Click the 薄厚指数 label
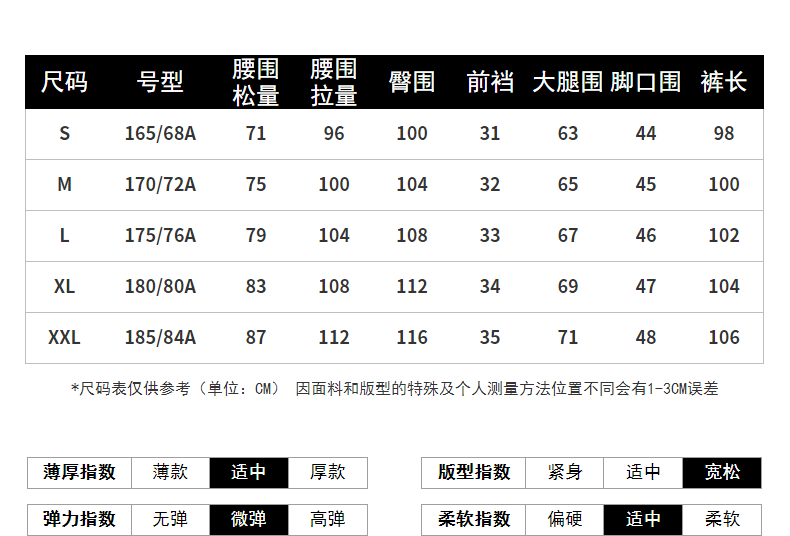Viewport: 790px width, 536px height. tap(79, 473)
